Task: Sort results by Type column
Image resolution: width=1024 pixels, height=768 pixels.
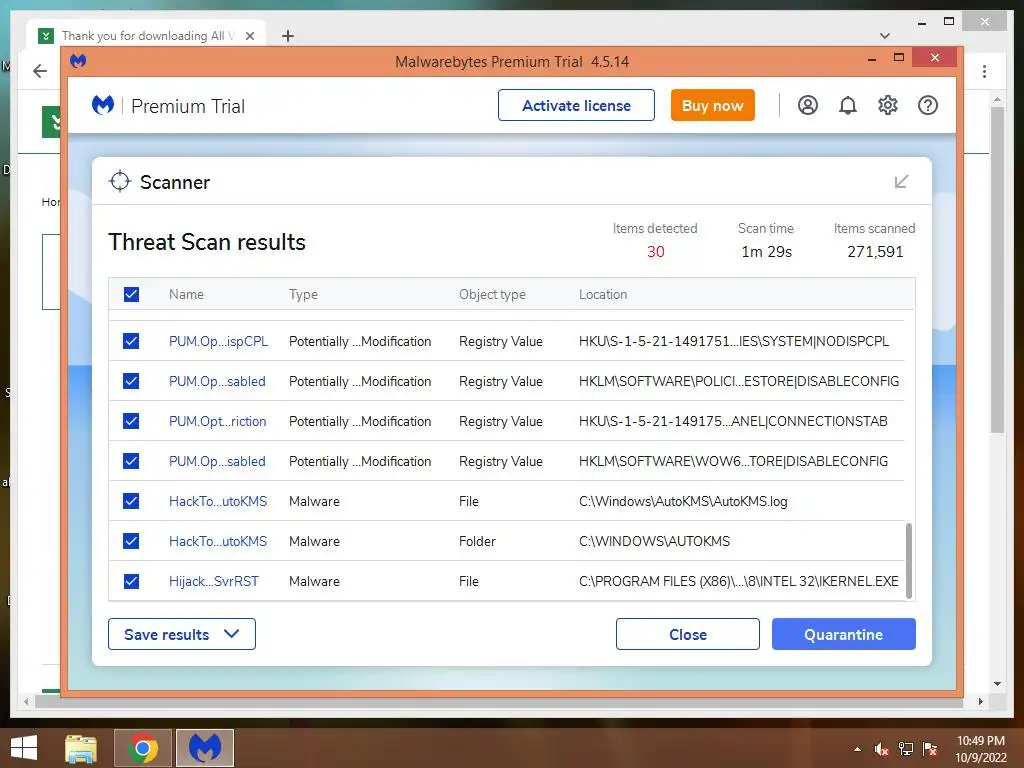Action: pos(303,295)
